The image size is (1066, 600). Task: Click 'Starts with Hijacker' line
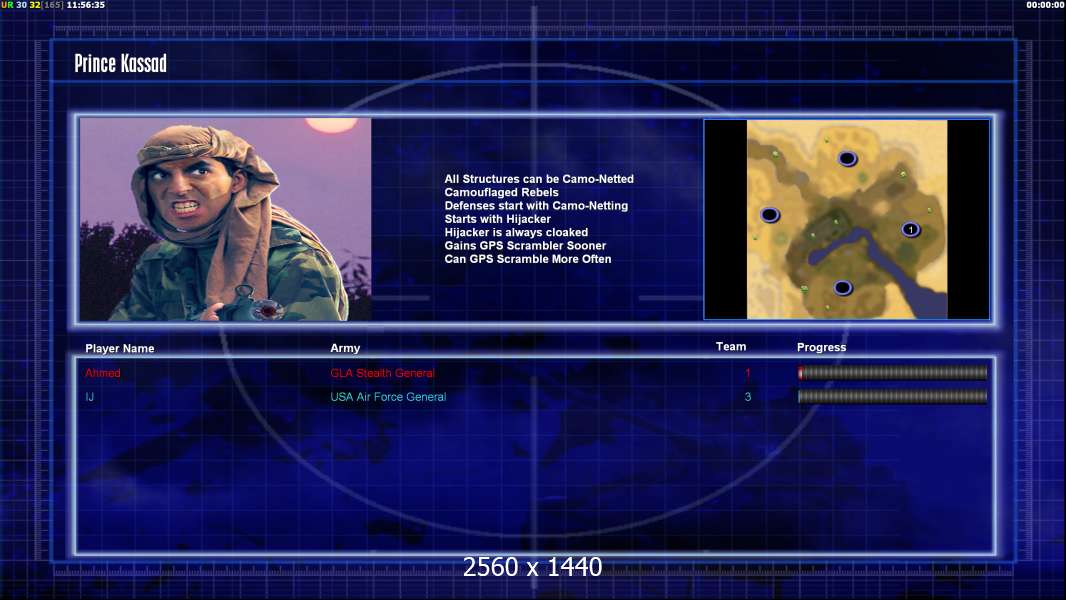pyautogui.click(x=498, y=219)
